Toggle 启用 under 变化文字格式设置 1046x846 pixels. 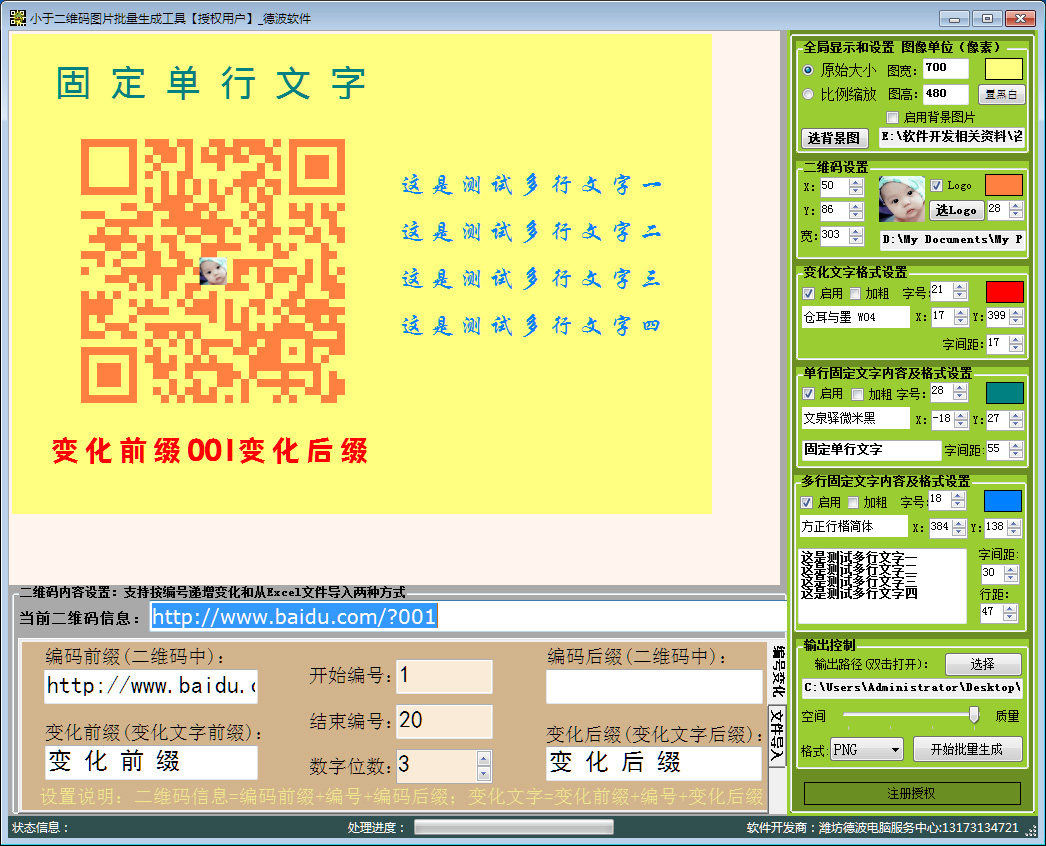click(x=809, y=293)
